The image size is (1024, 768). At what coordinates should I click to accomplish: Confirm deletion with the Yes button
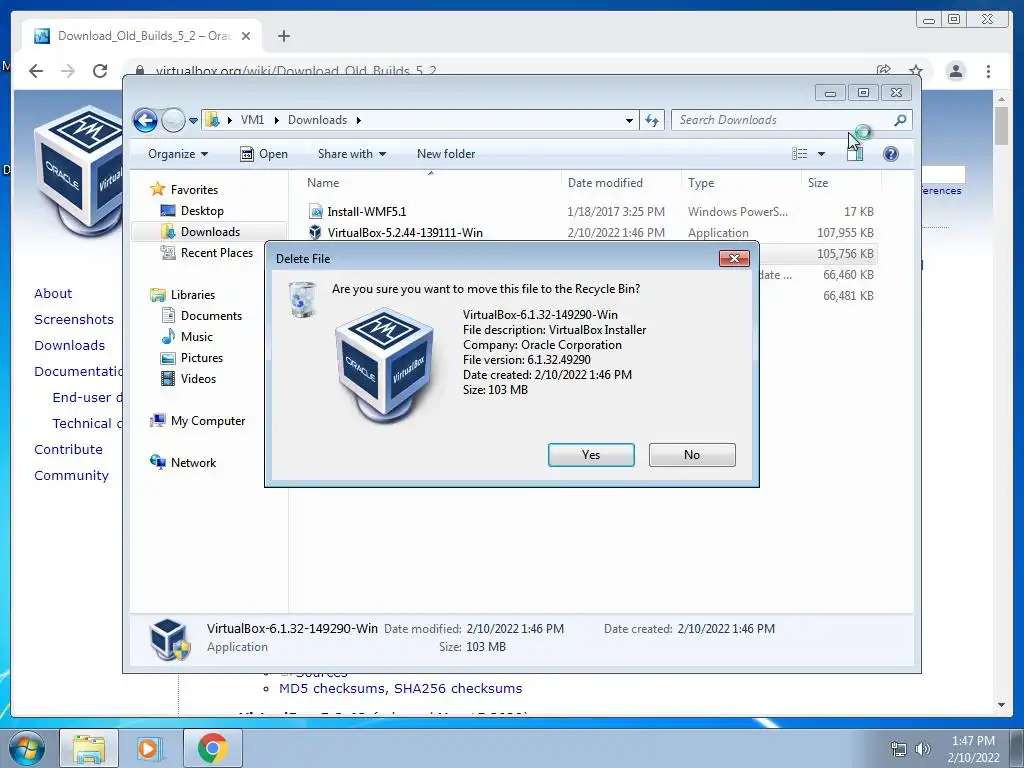(x=591, y=455)
